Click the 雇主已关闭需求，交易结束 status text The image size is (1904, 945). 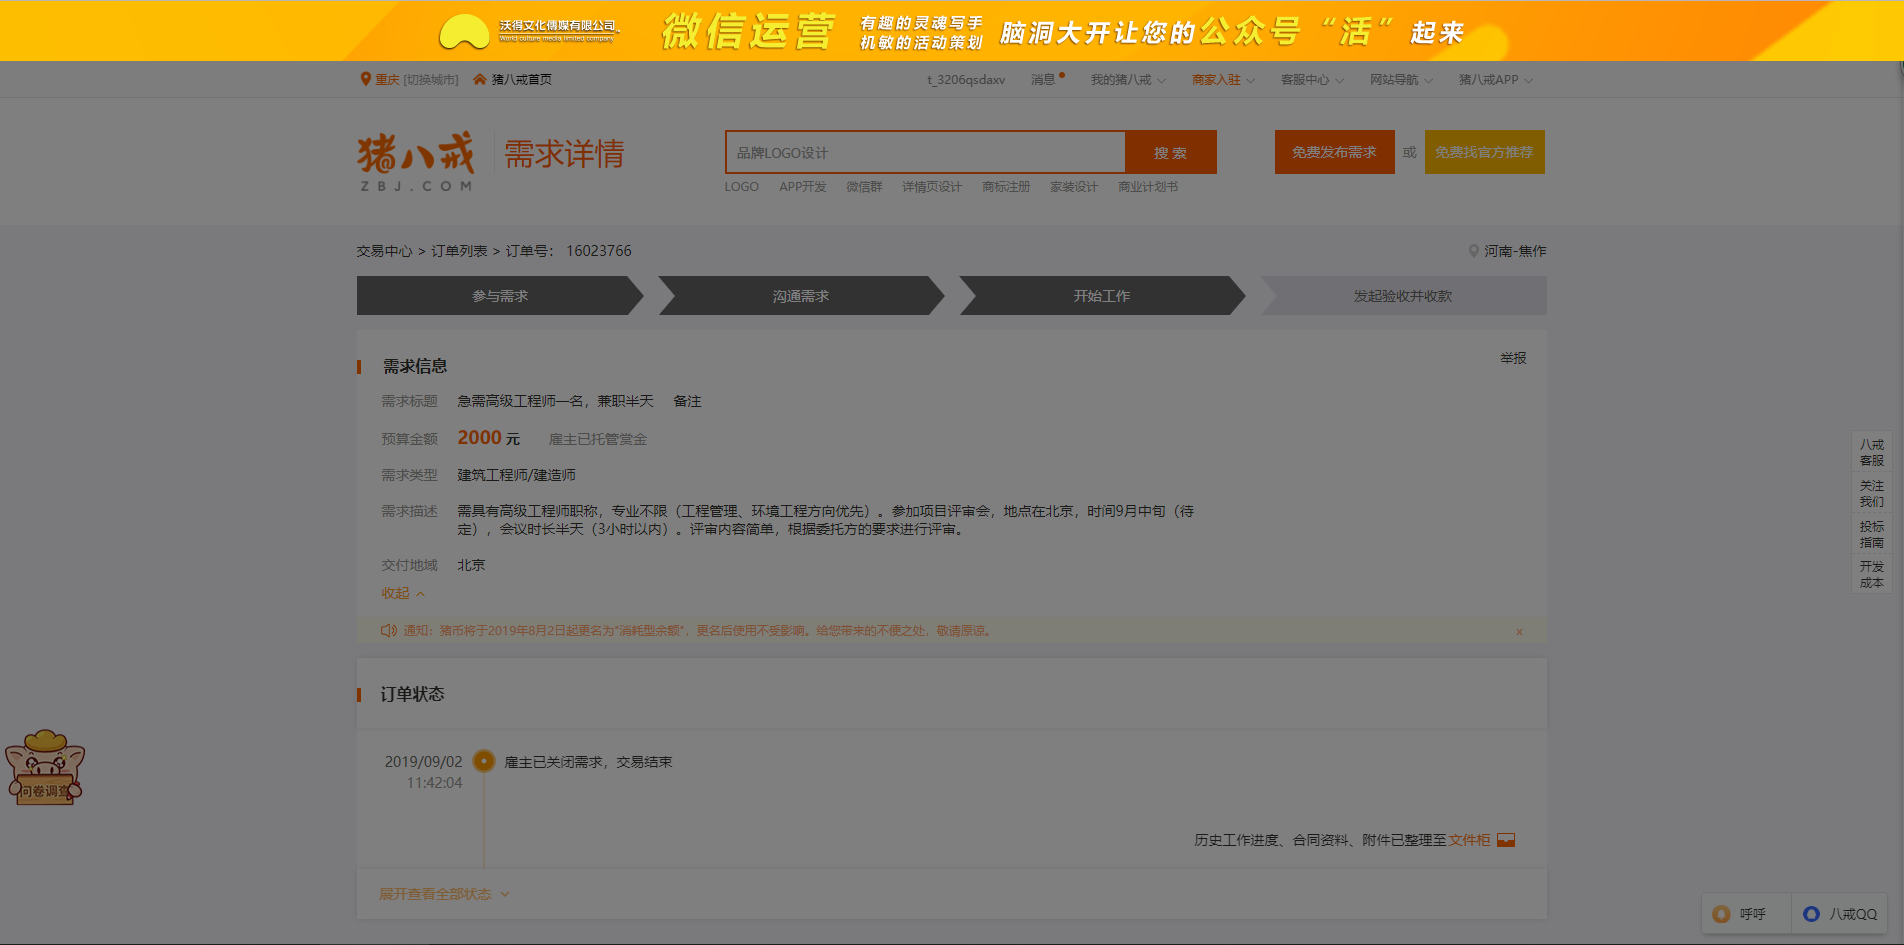tap(588, 762)
